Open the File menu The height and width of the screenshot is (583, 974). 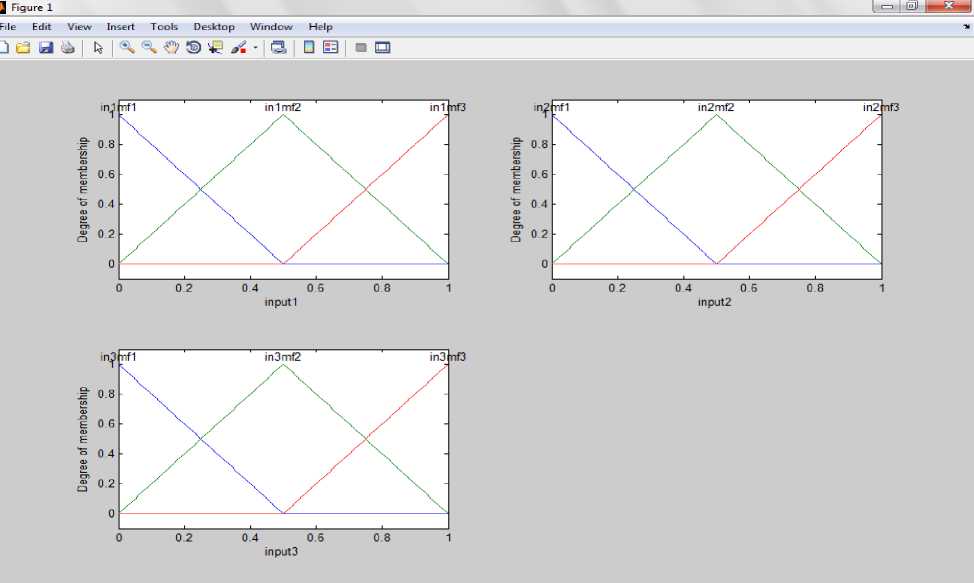pyautogui.click(x=8, y=27)
